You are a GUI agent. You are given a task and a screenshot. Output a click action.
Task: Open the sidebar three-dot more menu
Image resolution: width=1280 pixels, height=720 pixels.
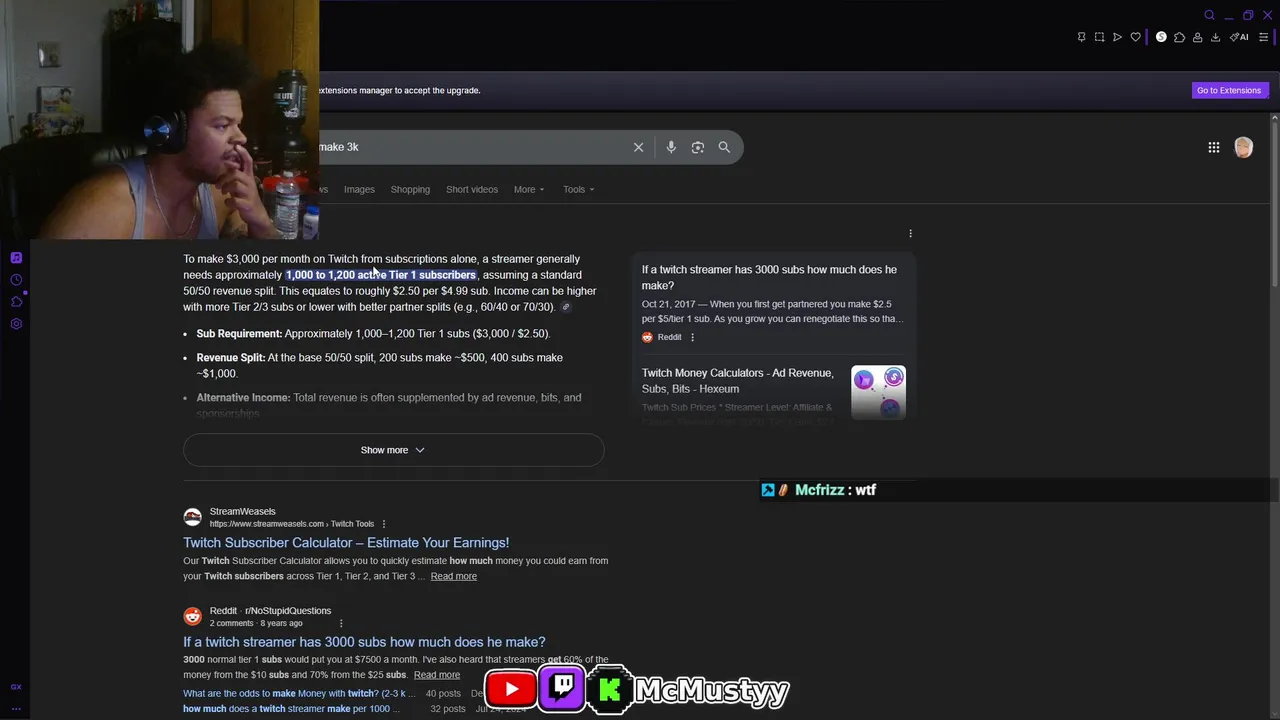pos(16,709)
